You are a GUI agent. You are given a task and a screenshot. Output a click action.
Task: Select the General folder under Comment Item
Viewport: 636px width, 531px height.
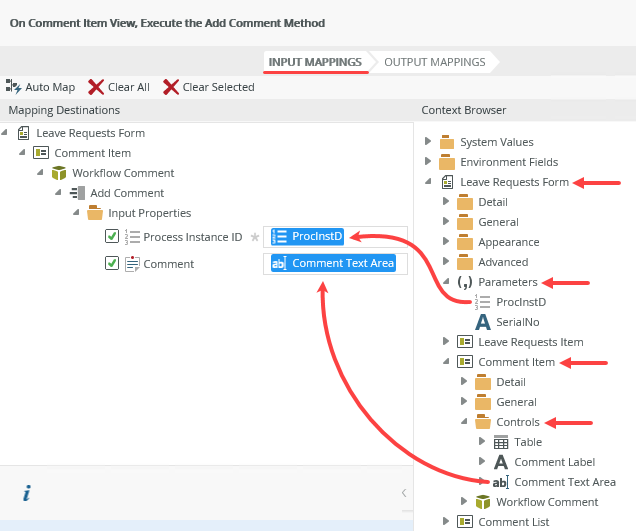pos(516,402)
